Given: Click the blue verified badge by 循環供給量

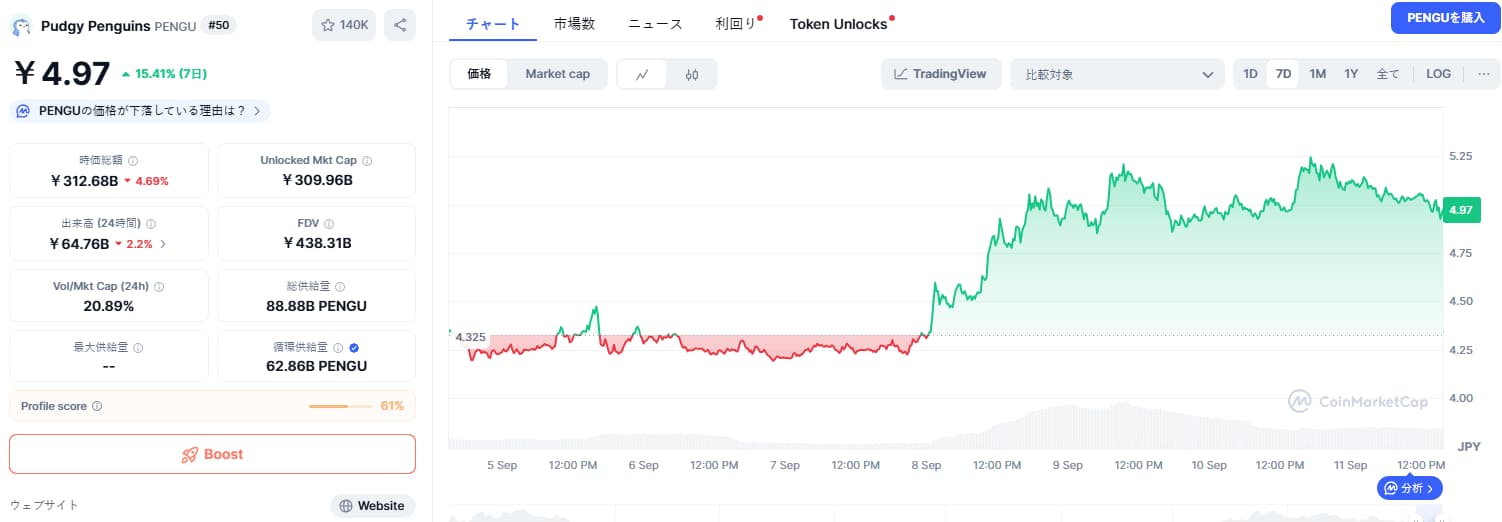Looking at the screenshot, I should click(x=355, y=348).
